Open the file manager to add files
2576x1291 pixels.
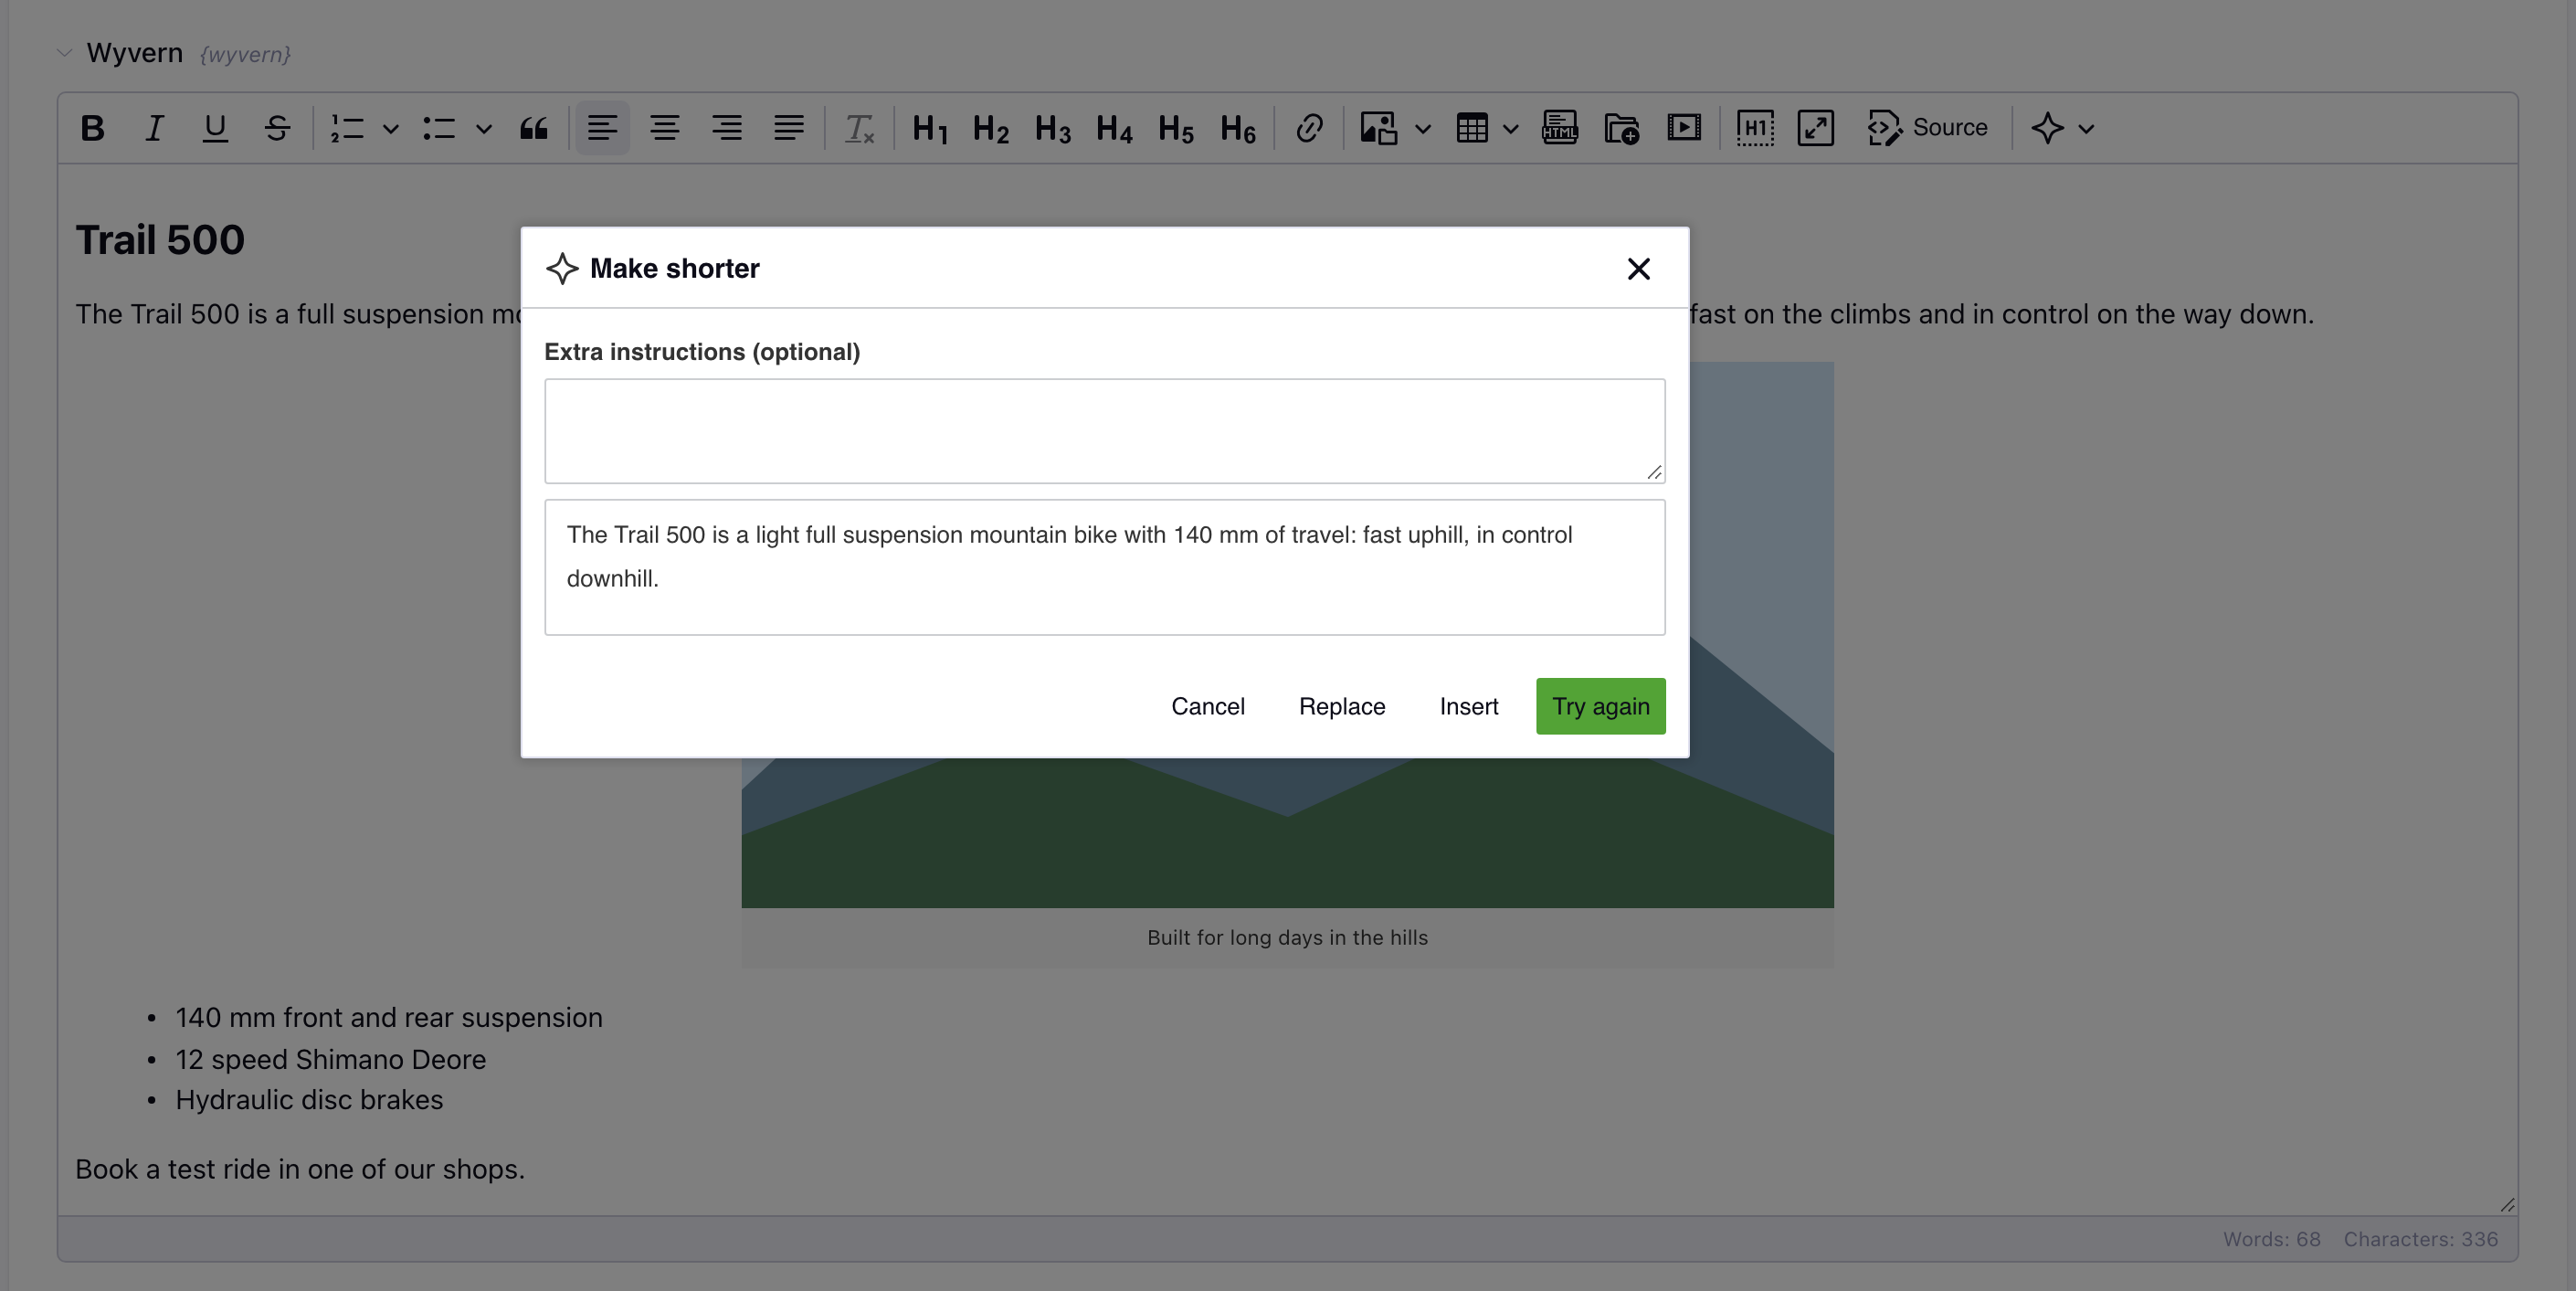pos(1622,128)
